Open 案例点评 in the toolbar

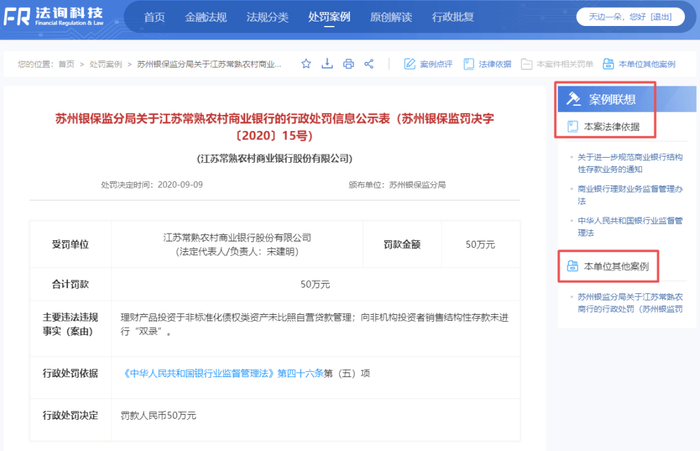pos(436,64)
